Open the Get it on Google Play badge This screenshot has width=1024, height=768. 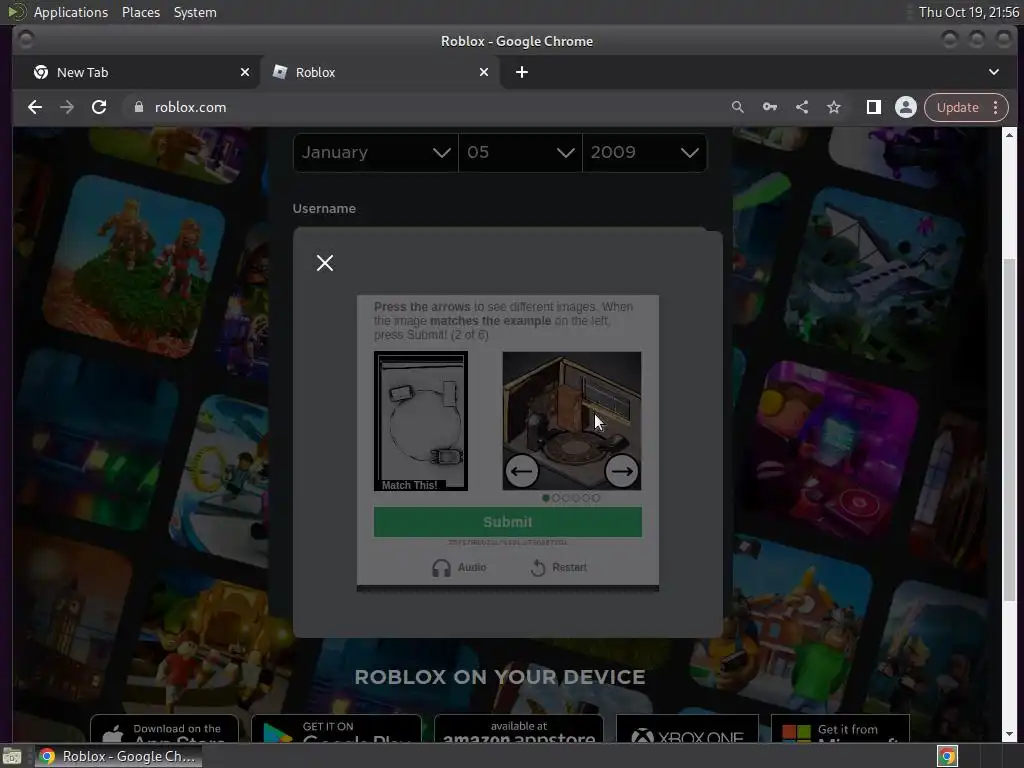[336, 729]
